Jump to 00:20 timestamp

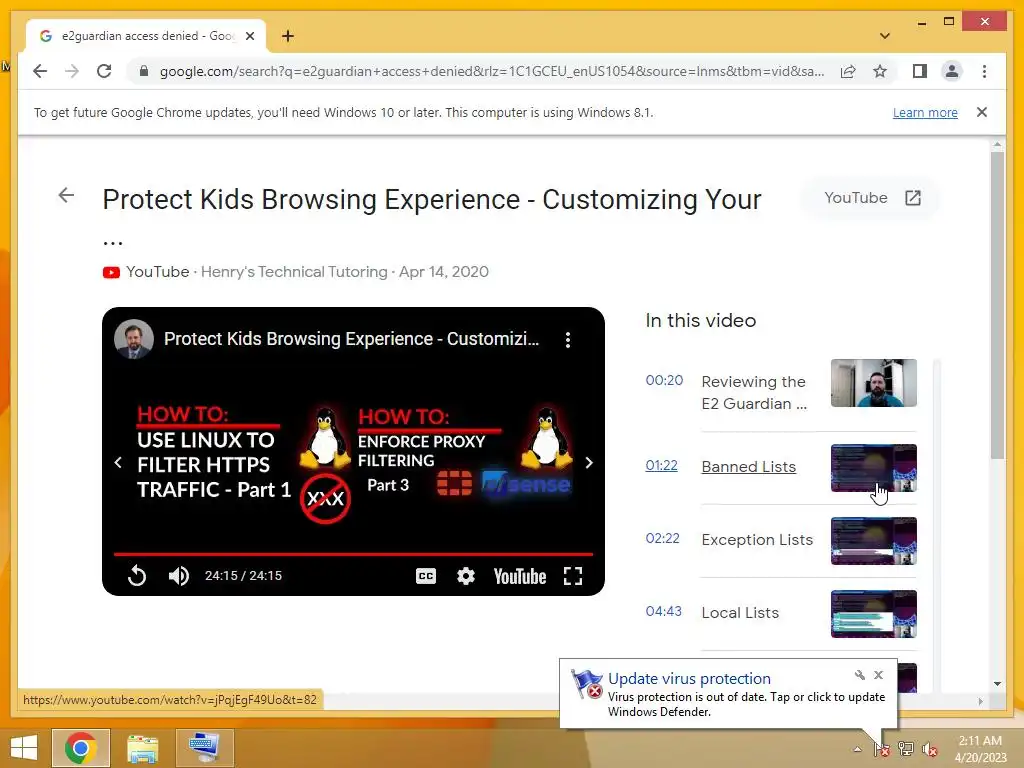tap(664, 380)
